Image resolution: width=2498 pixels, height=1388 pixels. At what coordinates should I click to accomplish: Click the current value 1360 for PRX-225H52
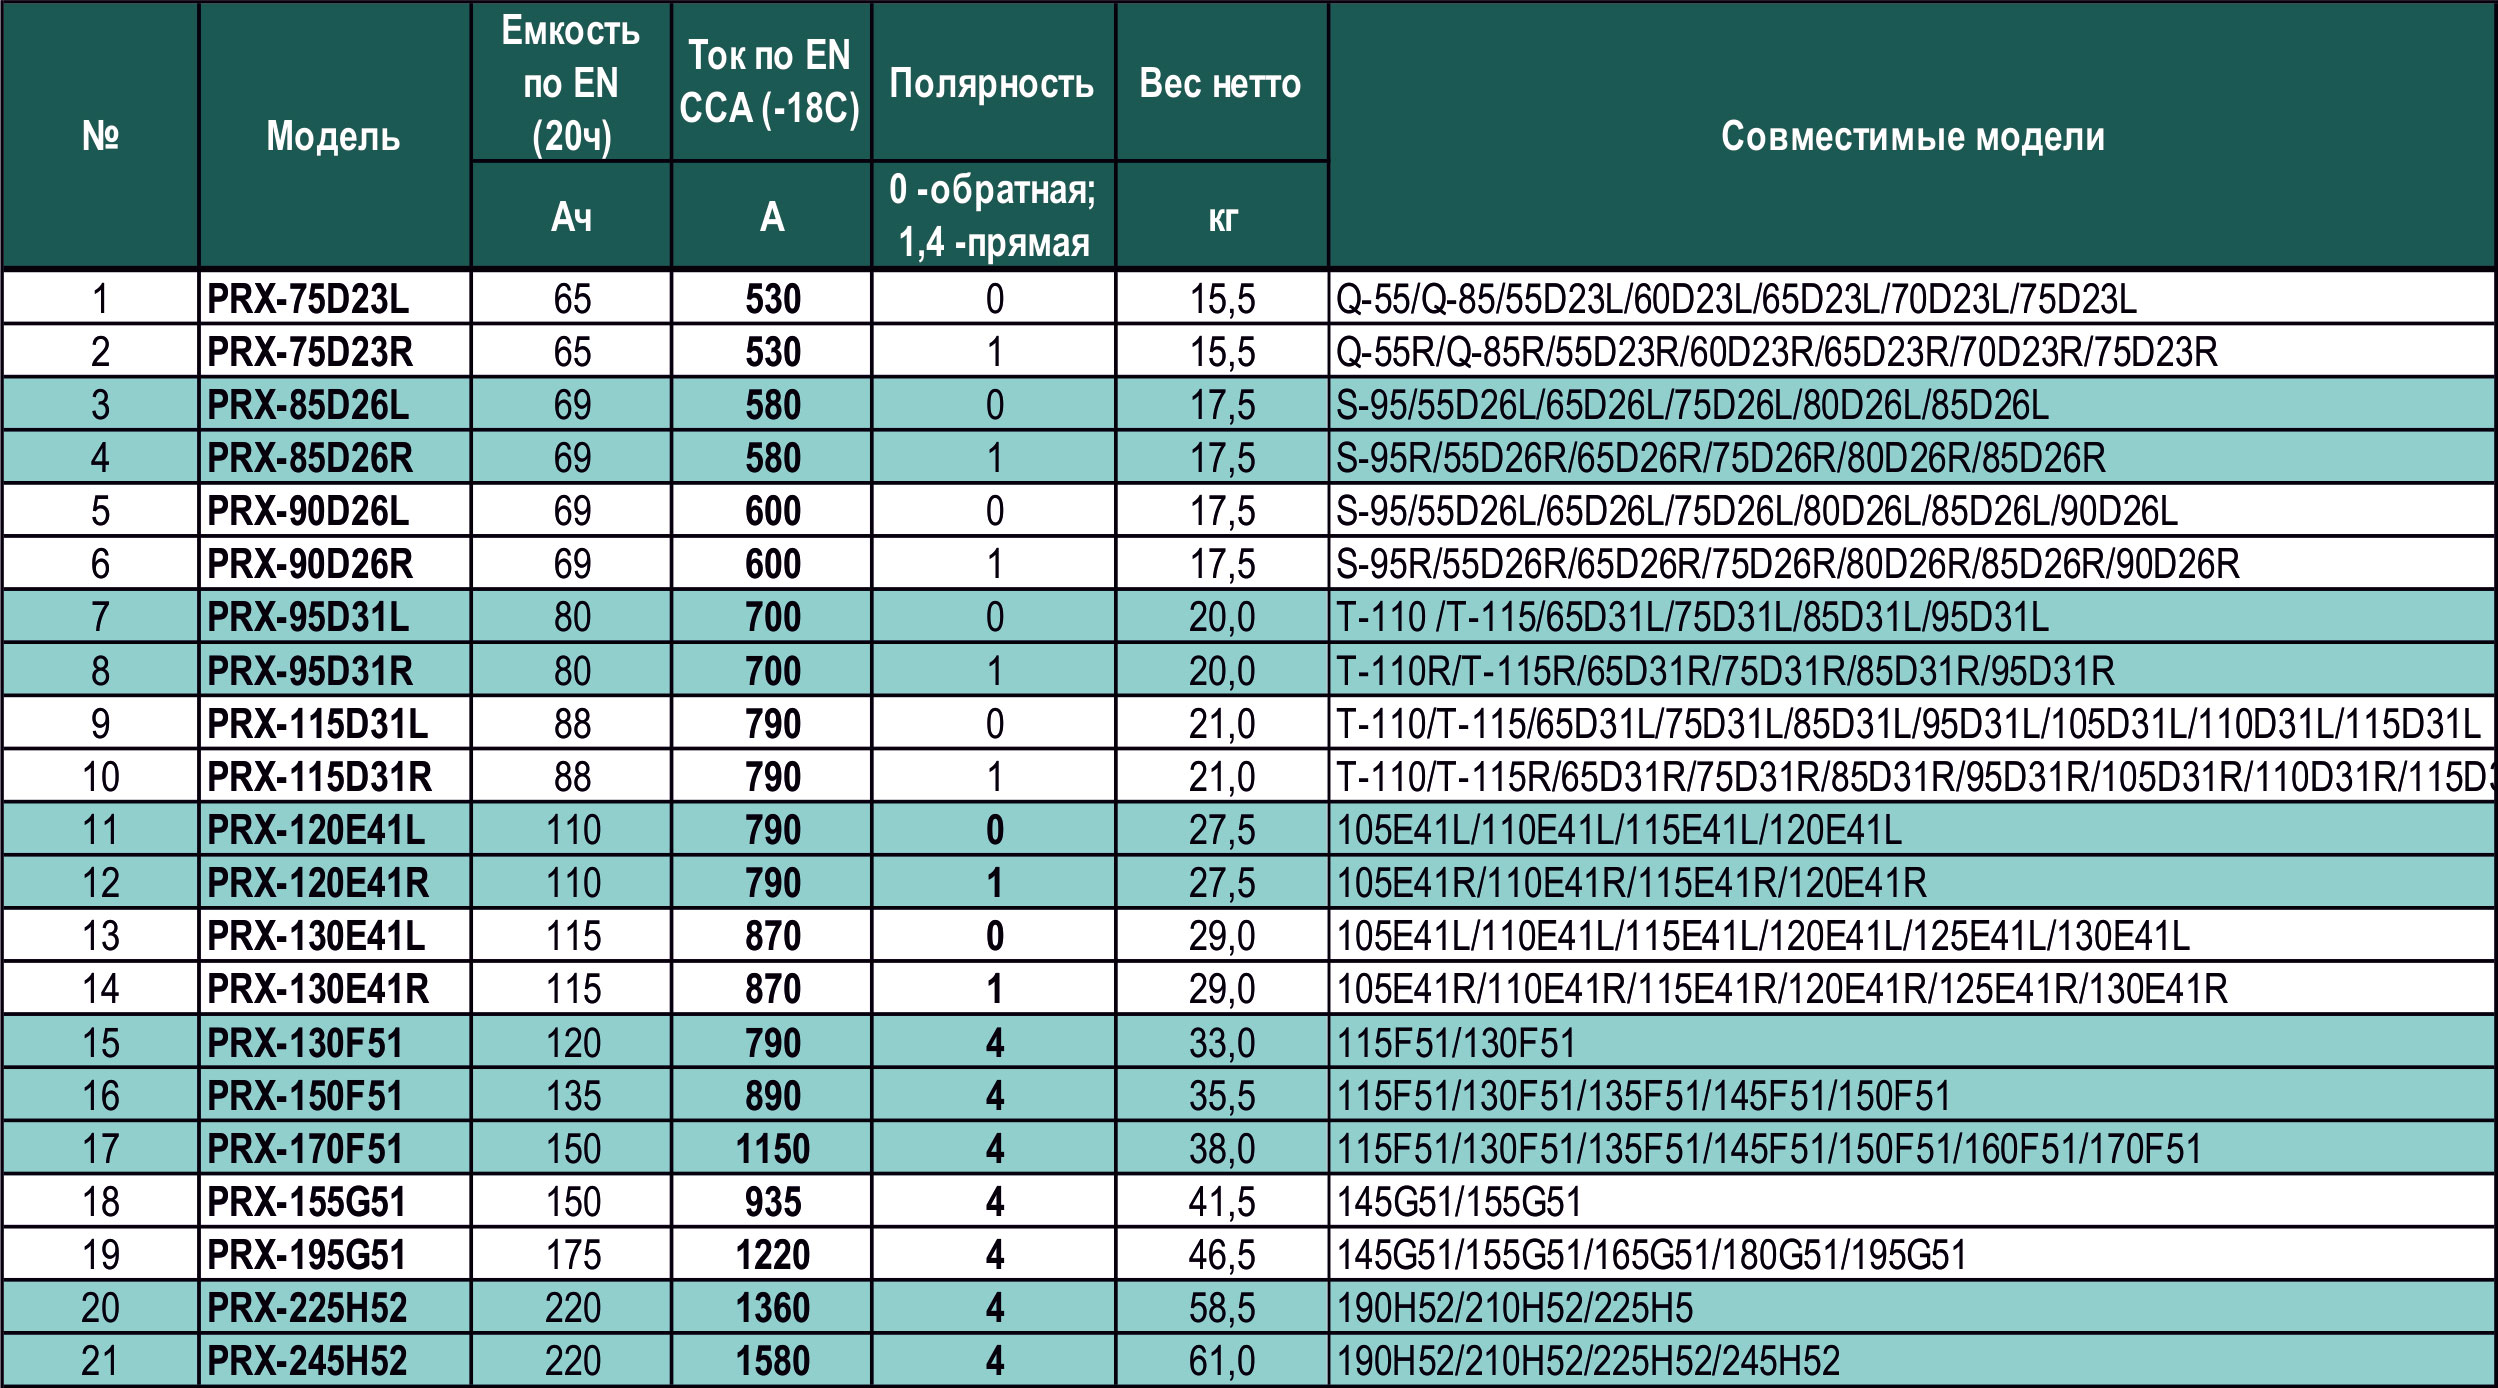pos(772,1307)
